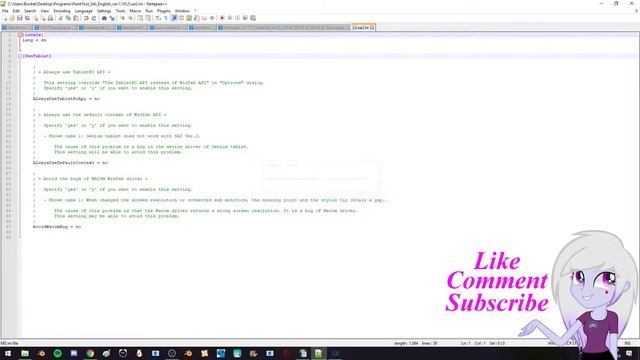Click the stop macro recording icon

[229, 18]
